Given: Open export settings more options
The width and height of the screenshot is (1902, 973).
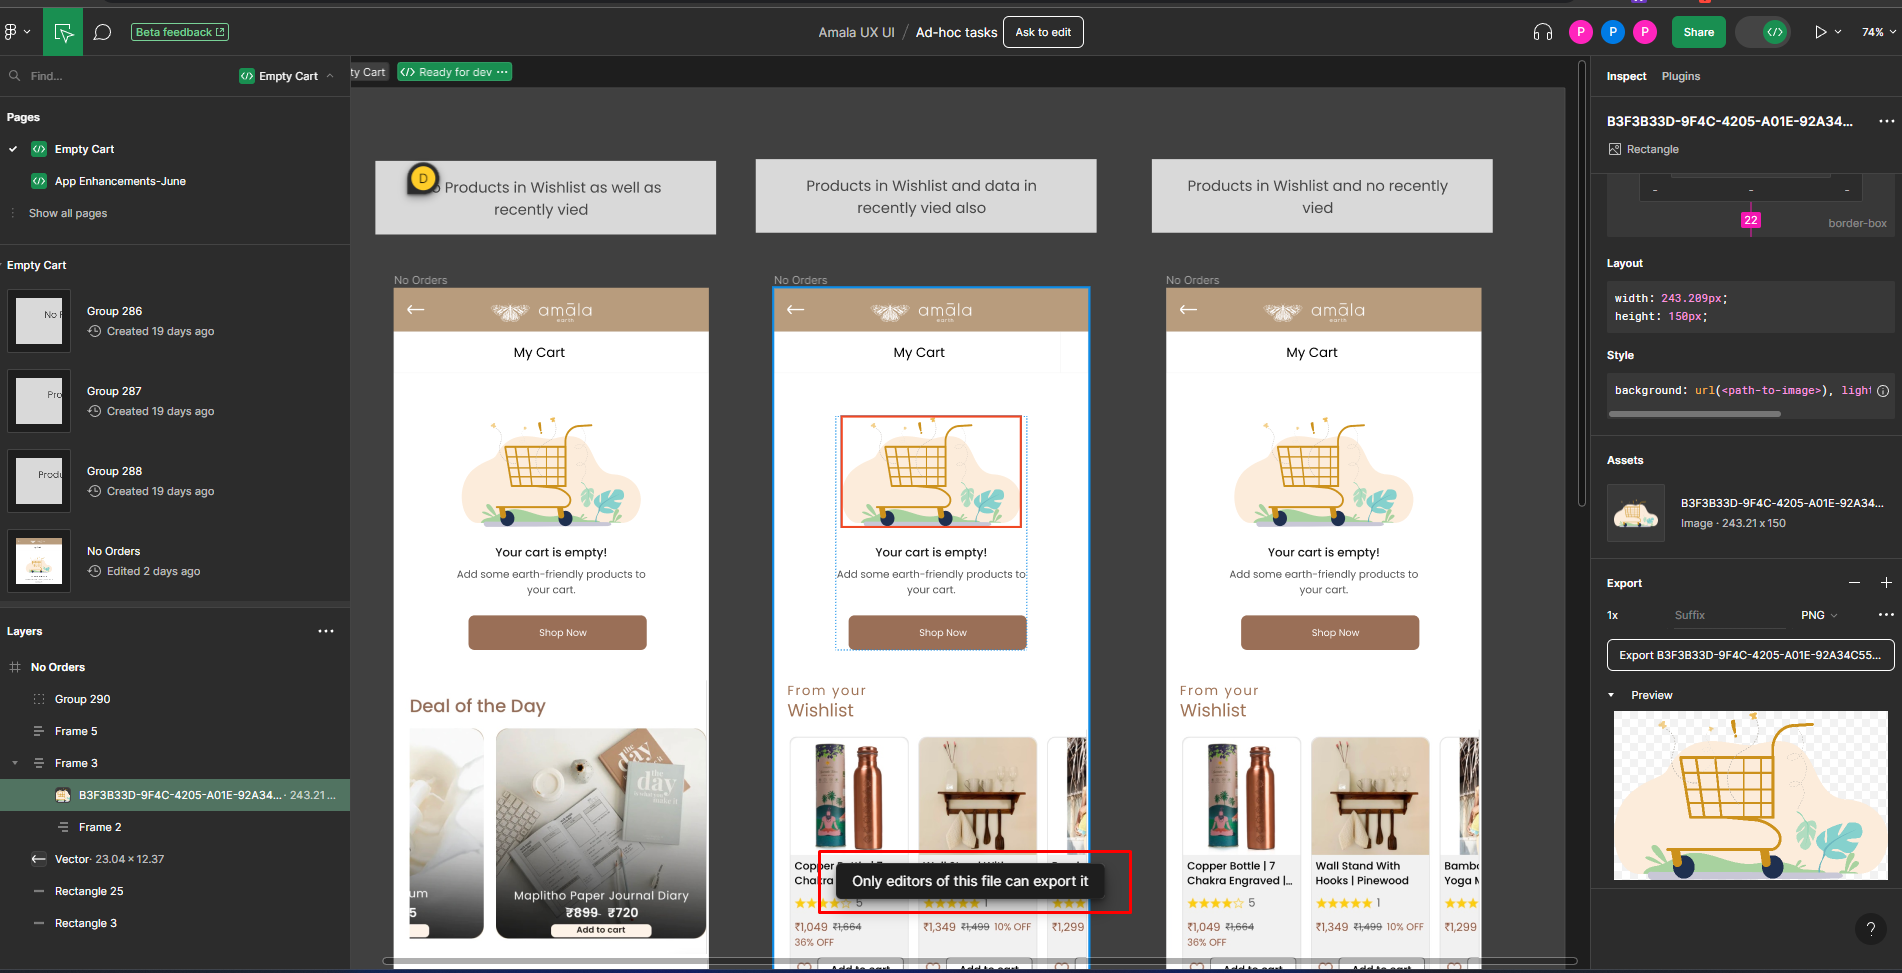Looking at the screenshot, I should coord(1886,615).
